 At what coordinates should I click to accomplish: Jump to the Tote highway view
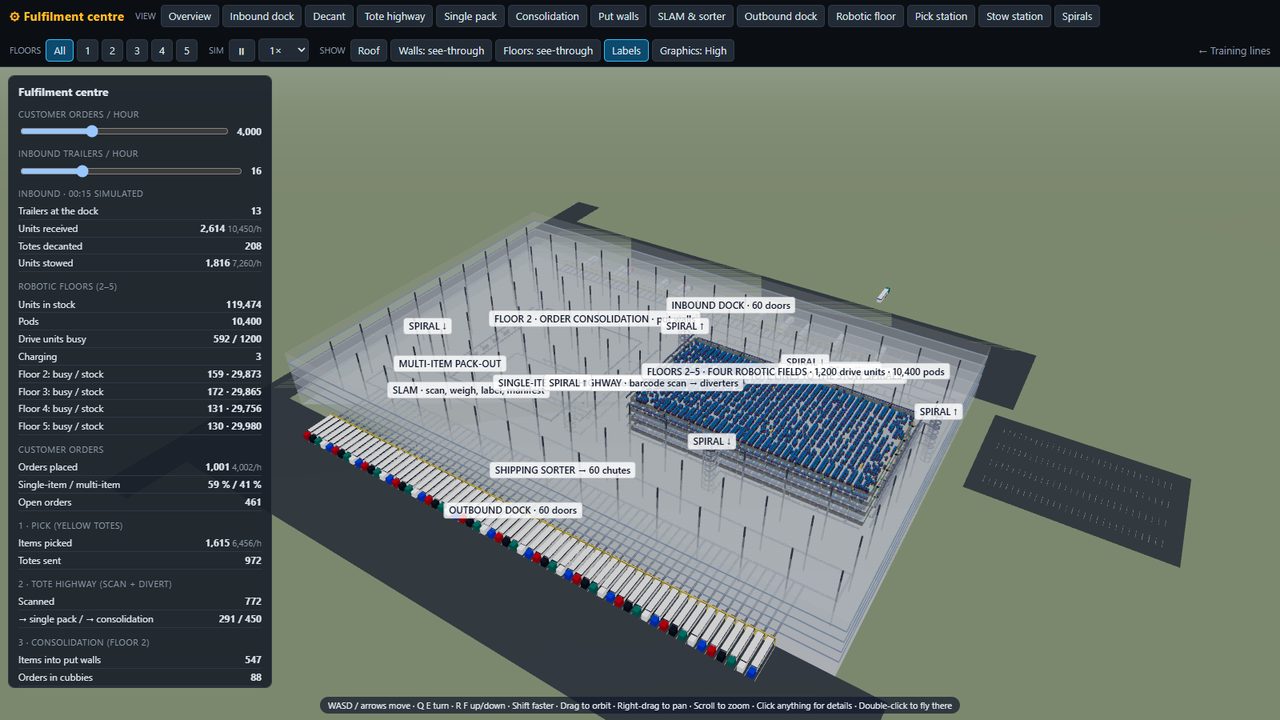395,16
